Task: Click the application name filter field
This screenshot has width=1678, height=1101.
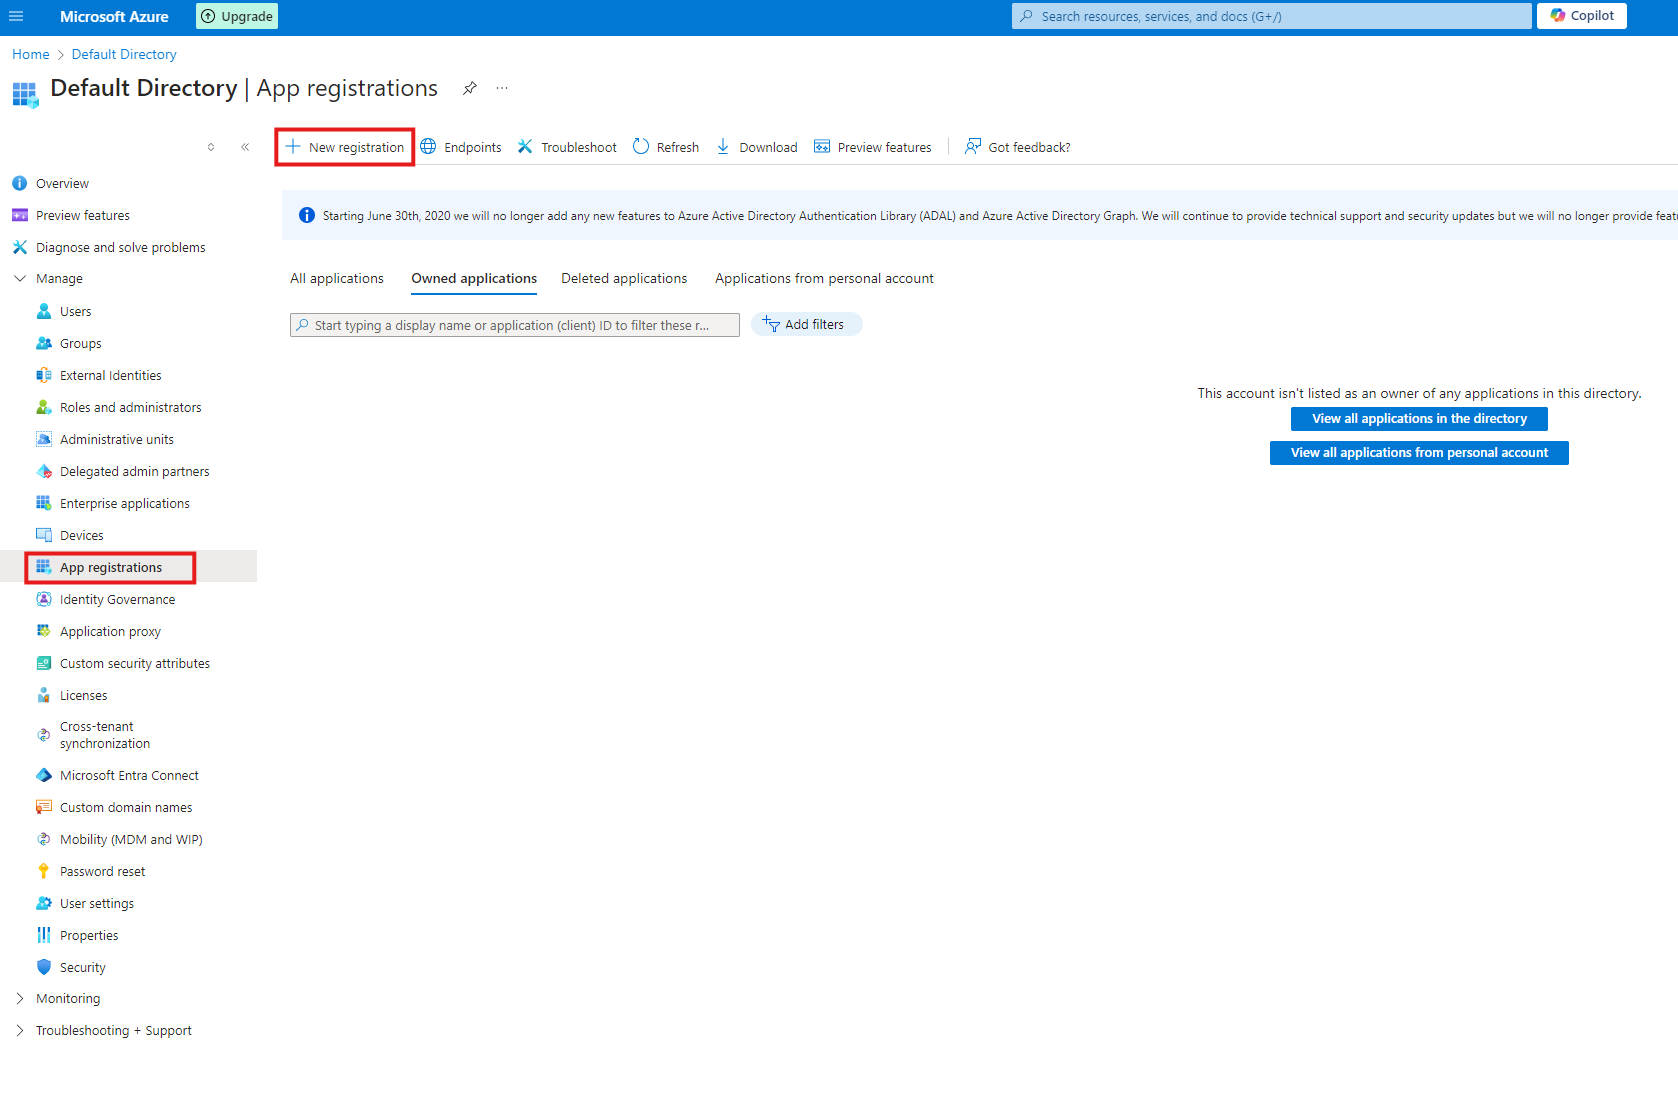Action: point(515,325)
